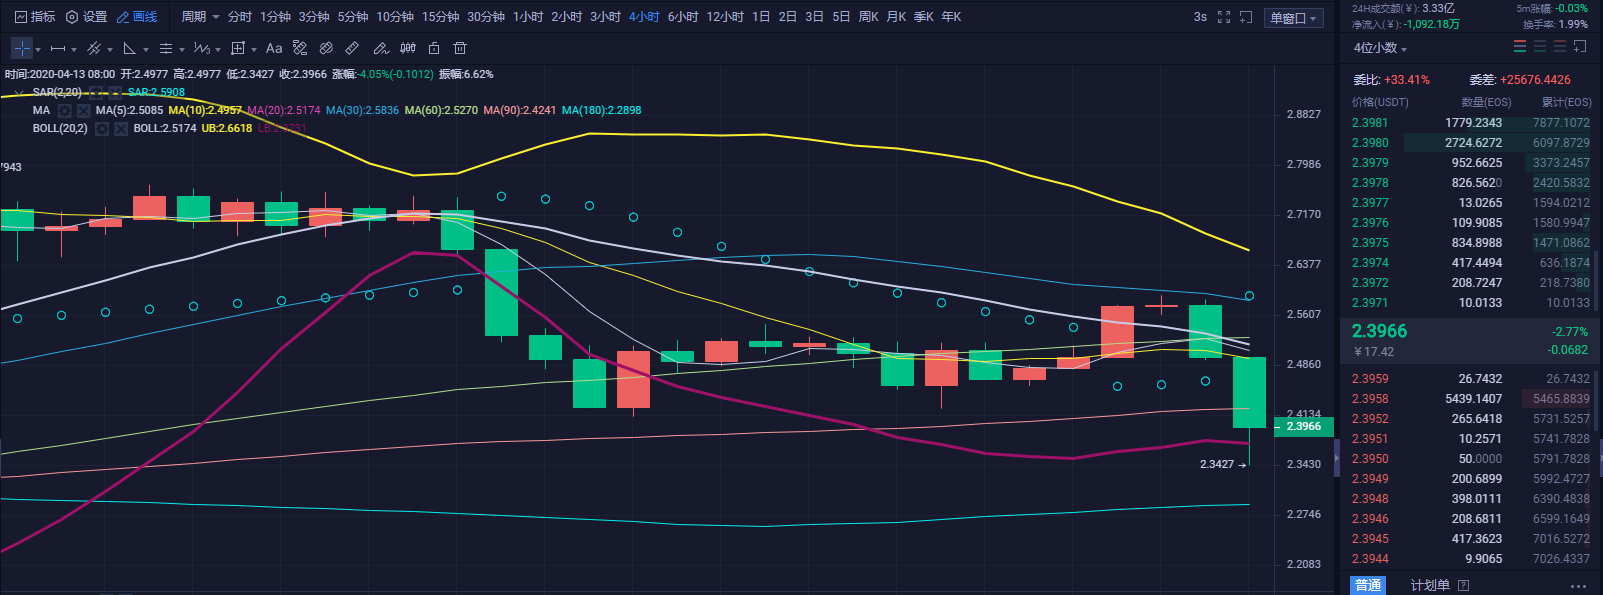This screenshot has width=1603, height=595.
Task: Select the crosshair cursor drawing tool
Action: tap(22, 48)
